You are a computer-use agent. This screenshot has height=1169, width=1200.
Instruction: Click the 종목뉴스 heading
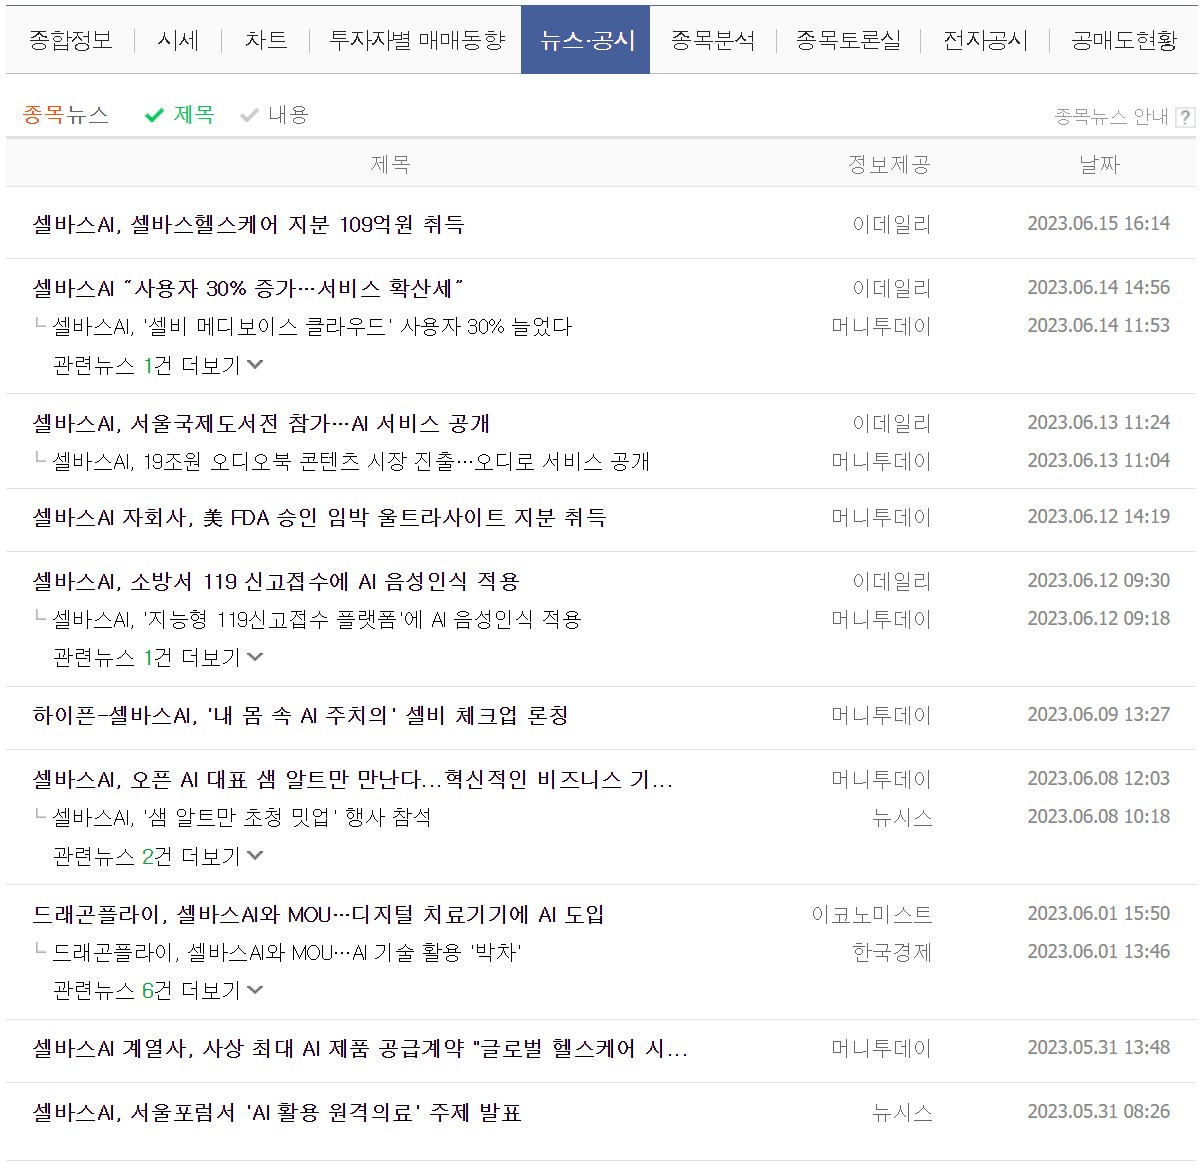coord(66,115)
